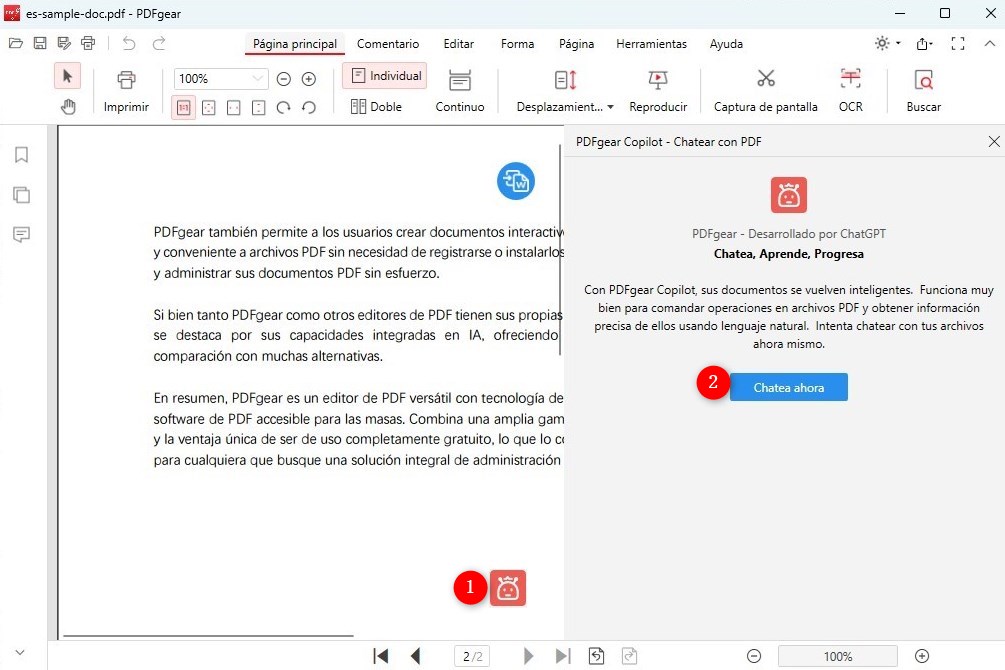Expand the sidebar bottom chevron
The width and height of the screenshot is (1005, 670).
[20, 653]
